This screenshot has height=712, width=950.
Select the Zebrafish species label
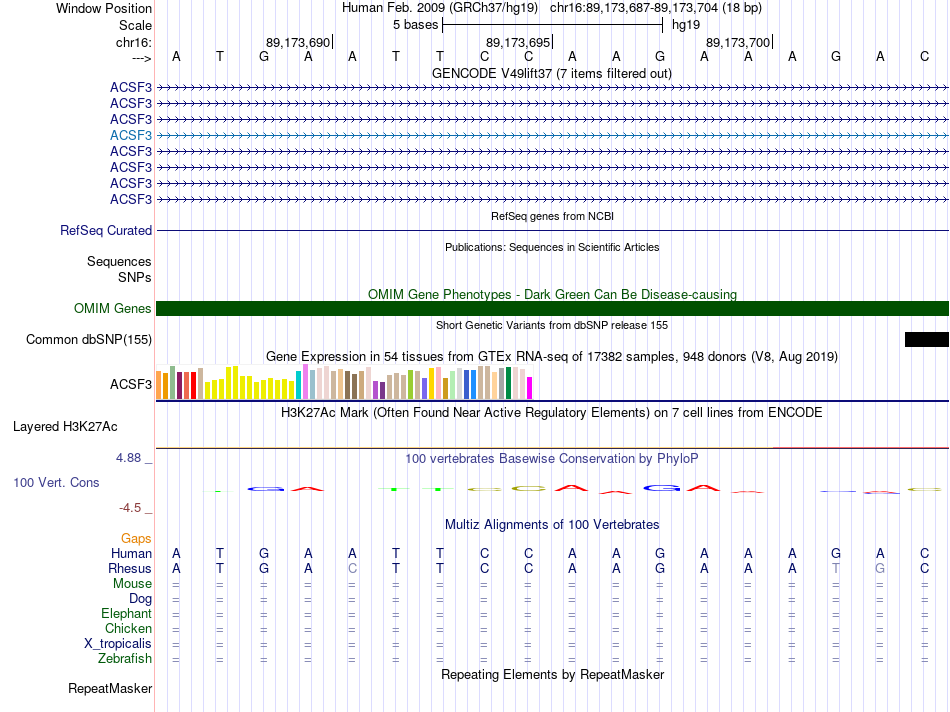125,658
